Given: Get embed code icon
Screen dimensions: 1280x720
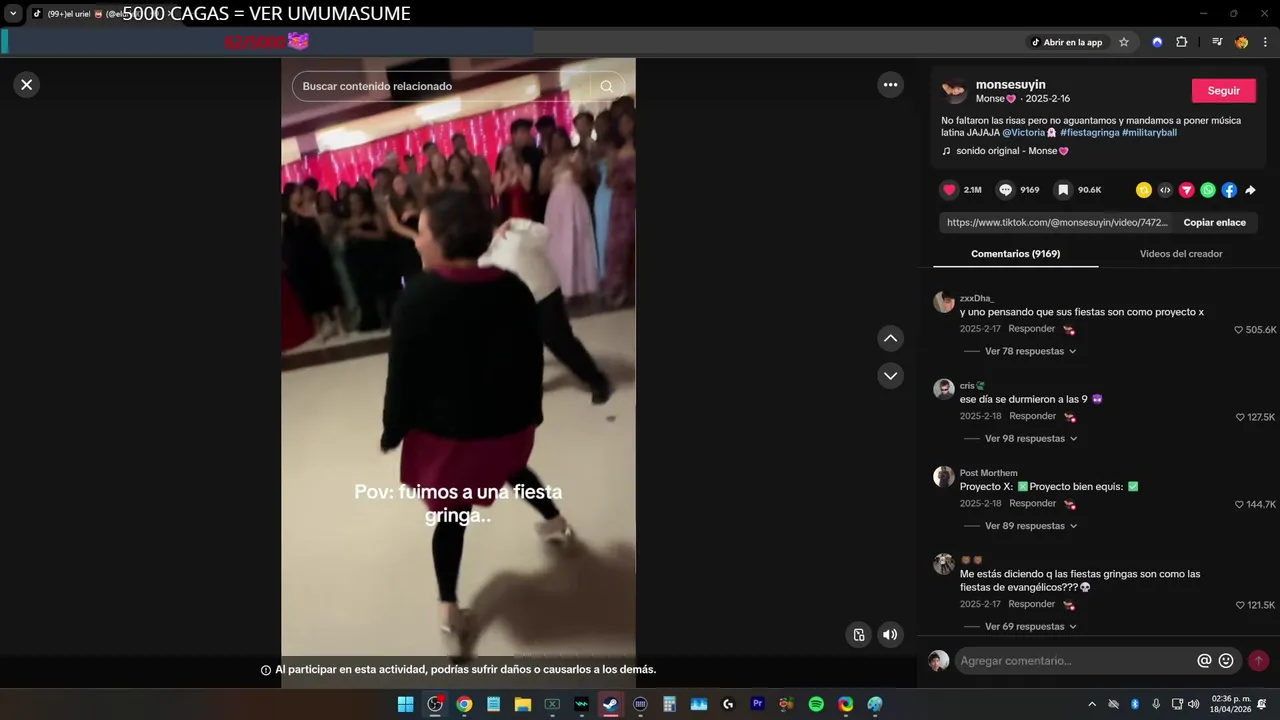Looking at the screenshot, I should pyautogui.click(x=1165, y=190).
